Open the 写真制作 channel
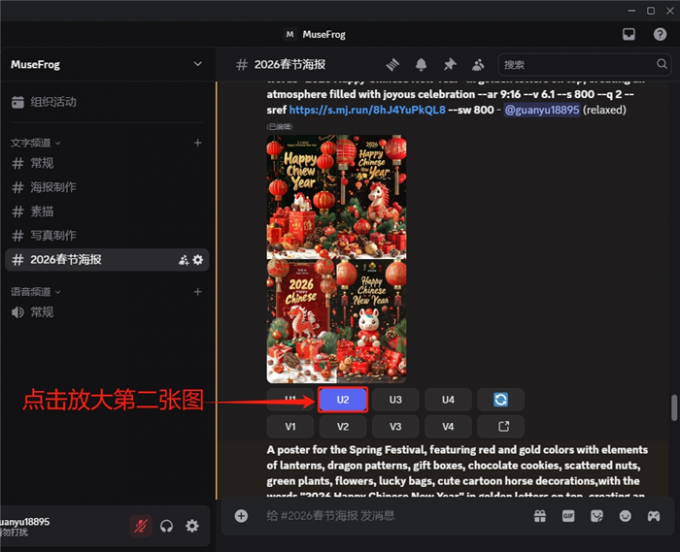 (x=107, y=235)
